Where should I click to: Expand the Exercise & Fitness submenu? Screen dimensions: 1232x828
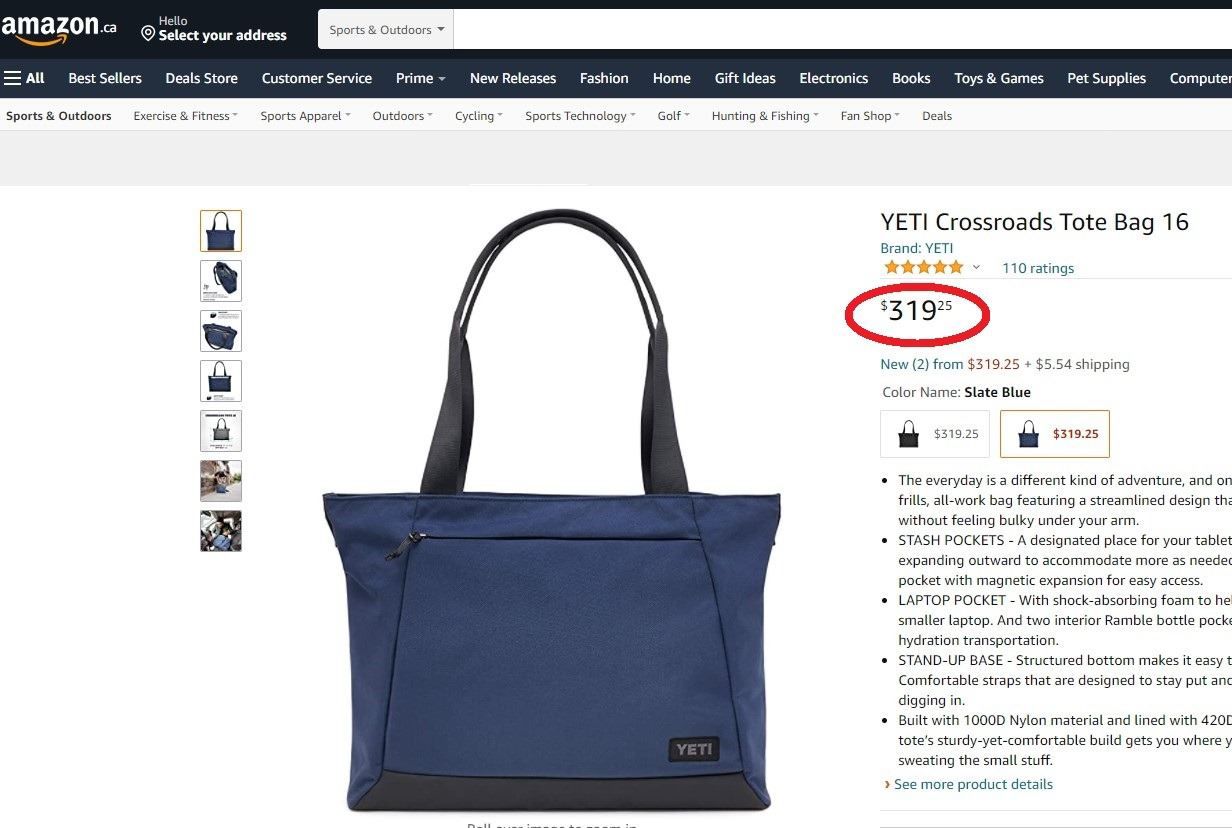(x=186, y=116)
